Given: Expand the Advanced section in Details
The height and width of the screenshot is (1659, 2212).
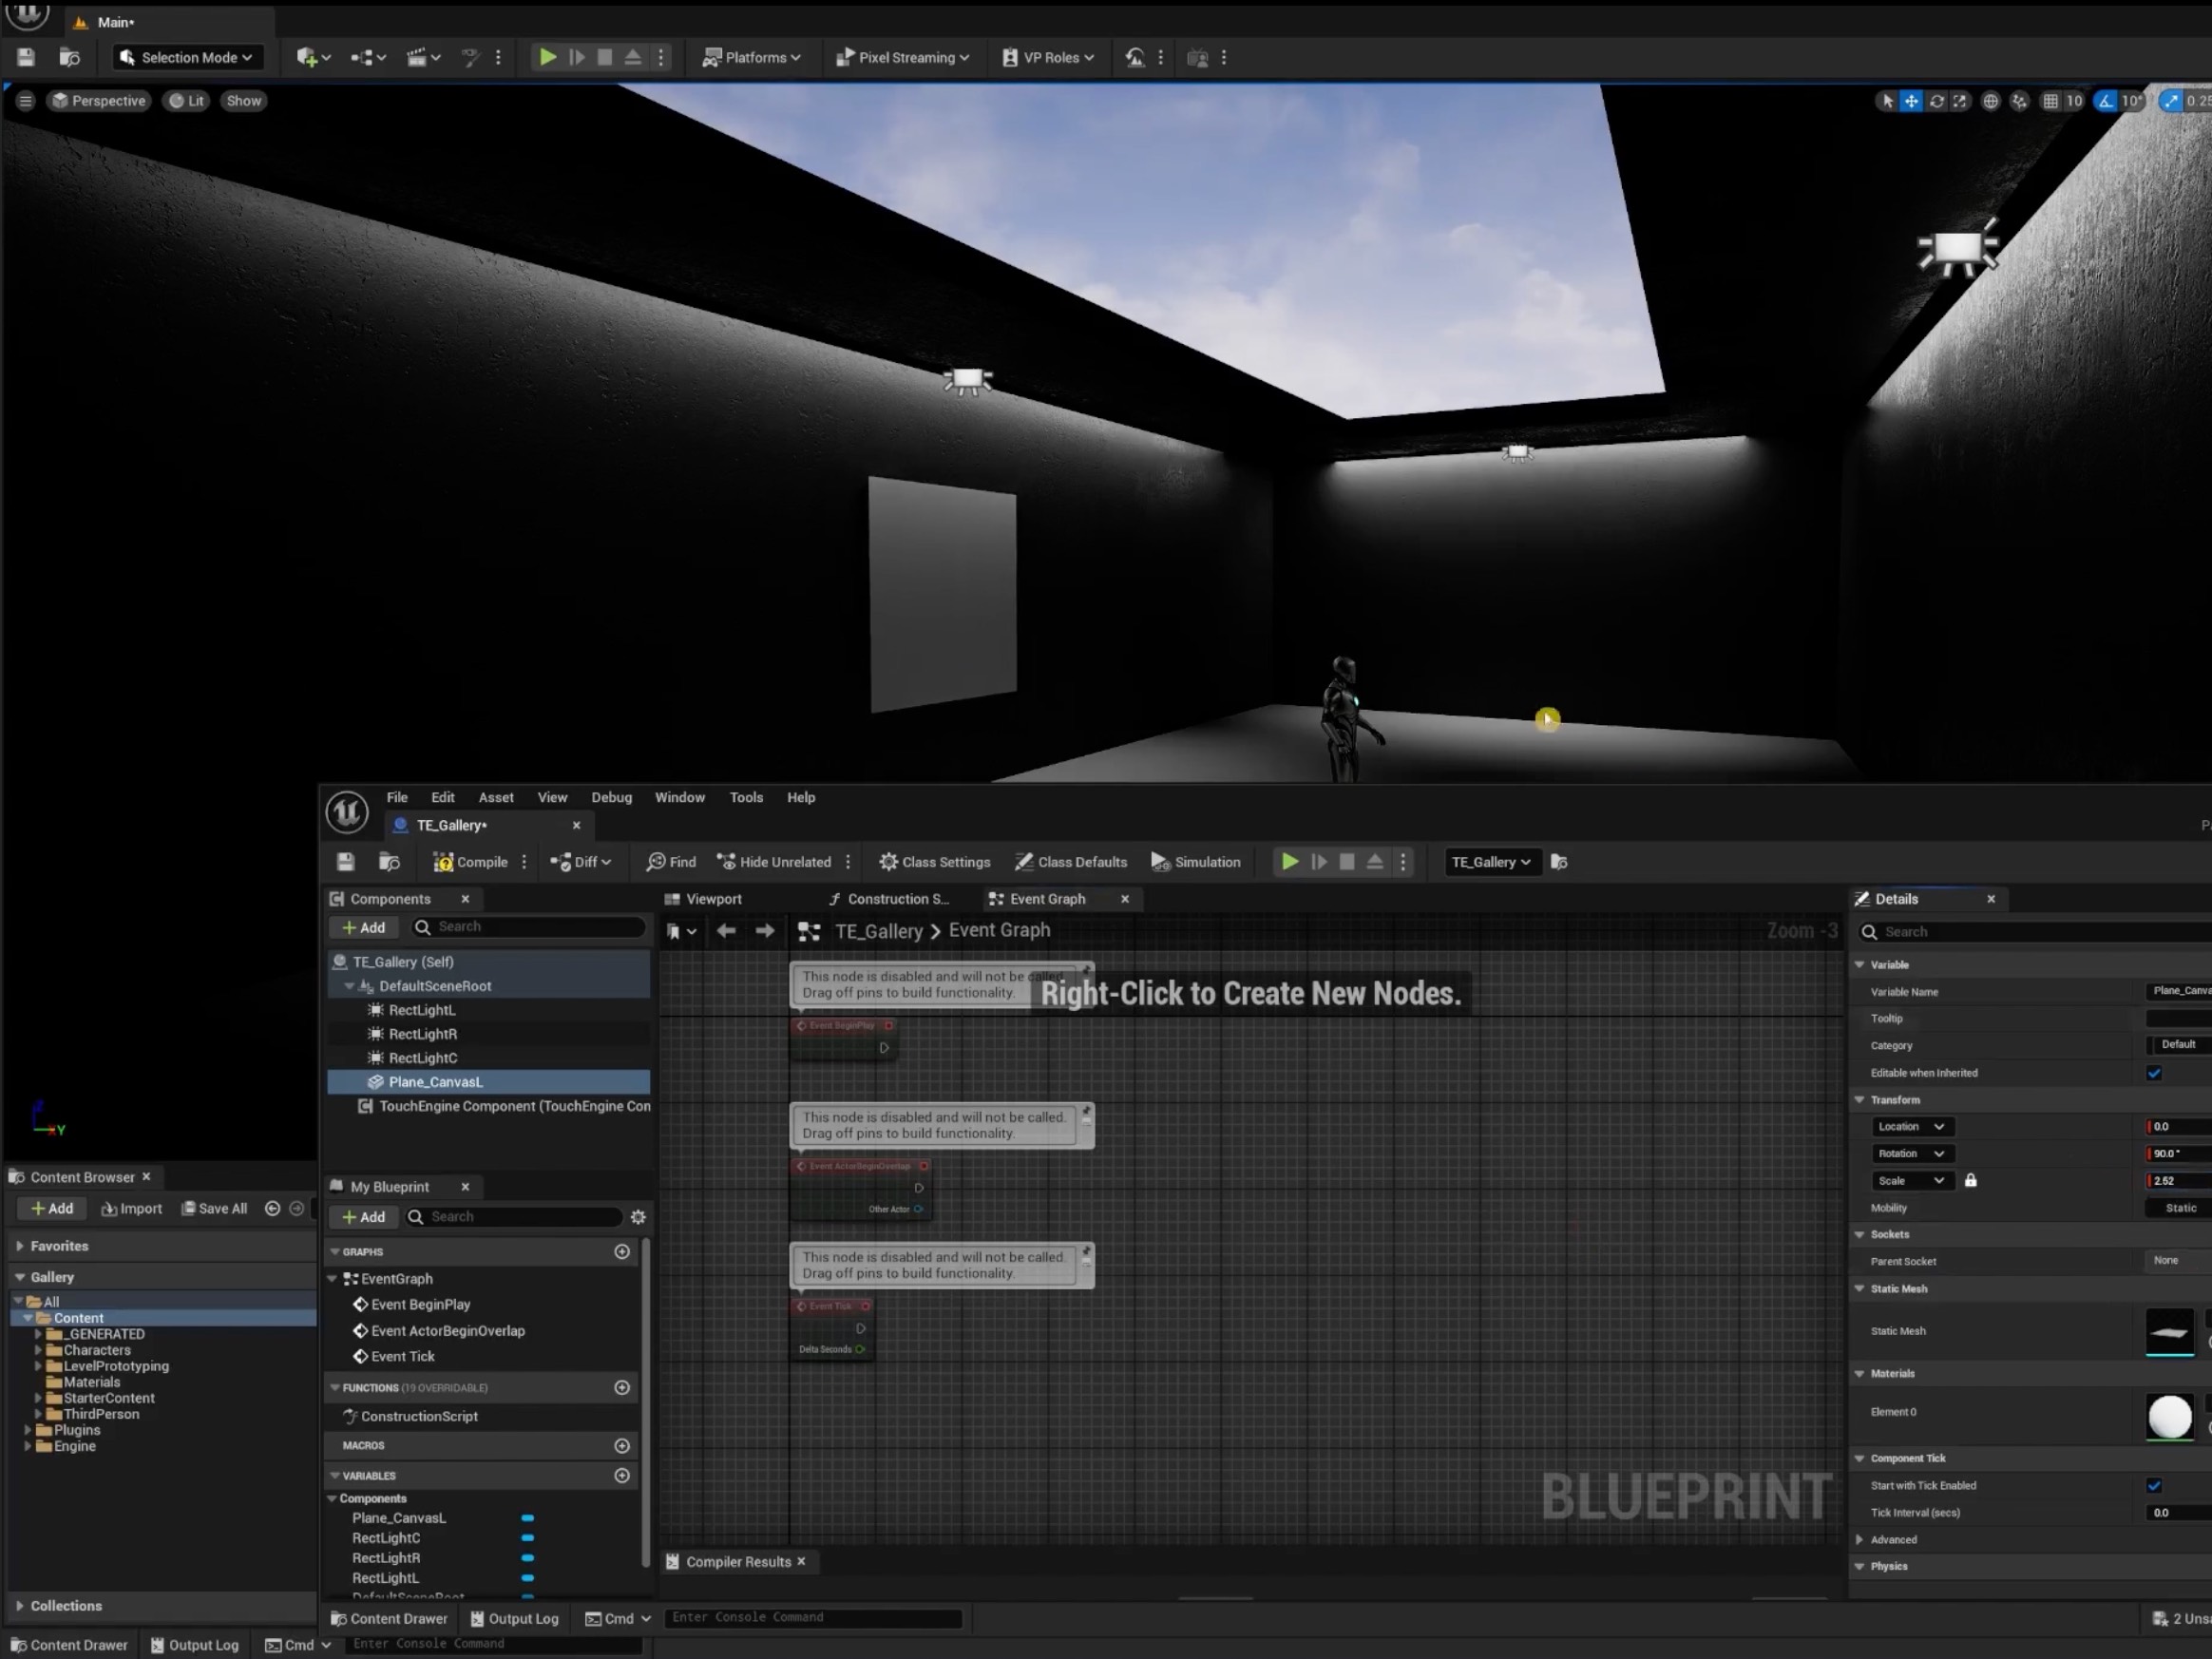Looking at the screenshot, I should tap(1859, 1540).
